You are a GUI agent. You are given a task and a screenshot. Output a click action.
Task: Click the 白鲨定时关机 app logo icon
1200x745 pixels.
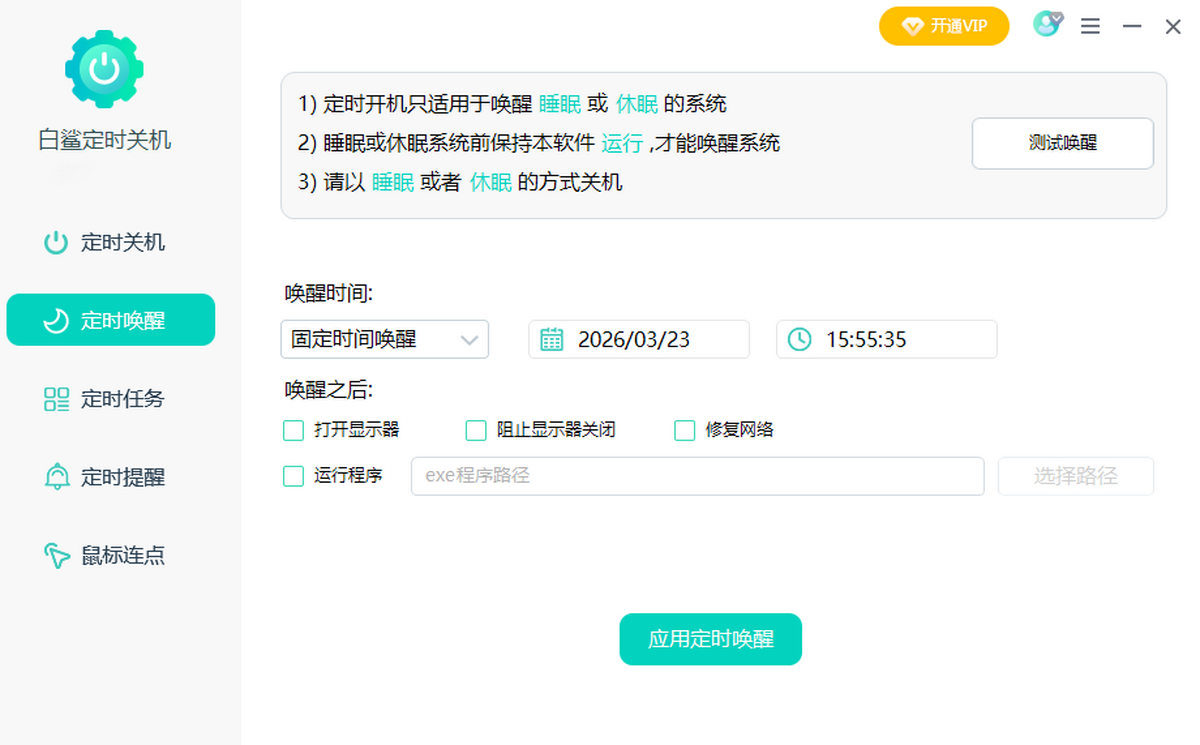(104, 68)
